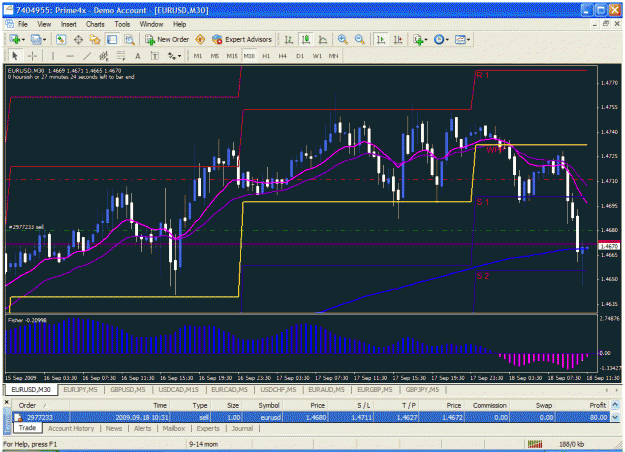Switch to the GBPUSD,M5 chart tab
This screenshot has width=625, height=452.
(x=128, y=390)
